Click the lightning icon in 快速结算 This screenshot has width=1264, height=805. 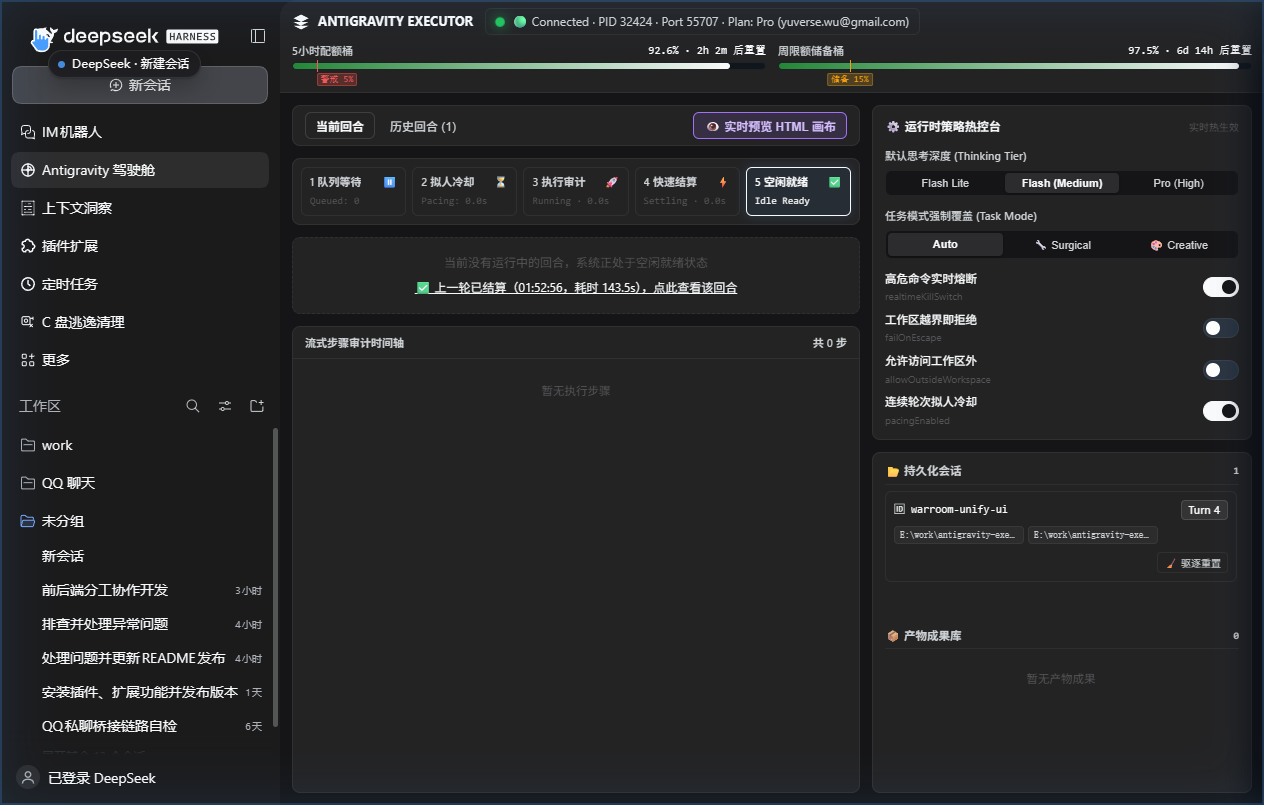723,182
